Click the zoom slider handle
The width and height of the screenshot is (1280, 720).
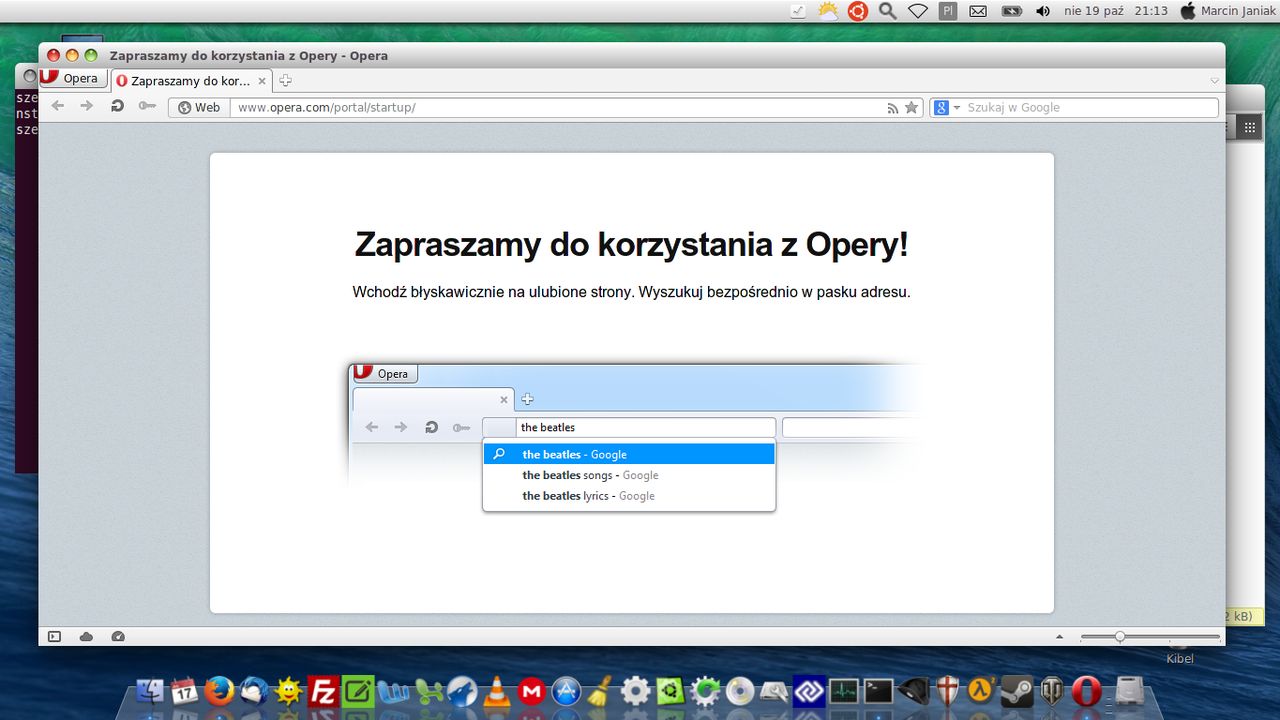(x=1120, y=636)
